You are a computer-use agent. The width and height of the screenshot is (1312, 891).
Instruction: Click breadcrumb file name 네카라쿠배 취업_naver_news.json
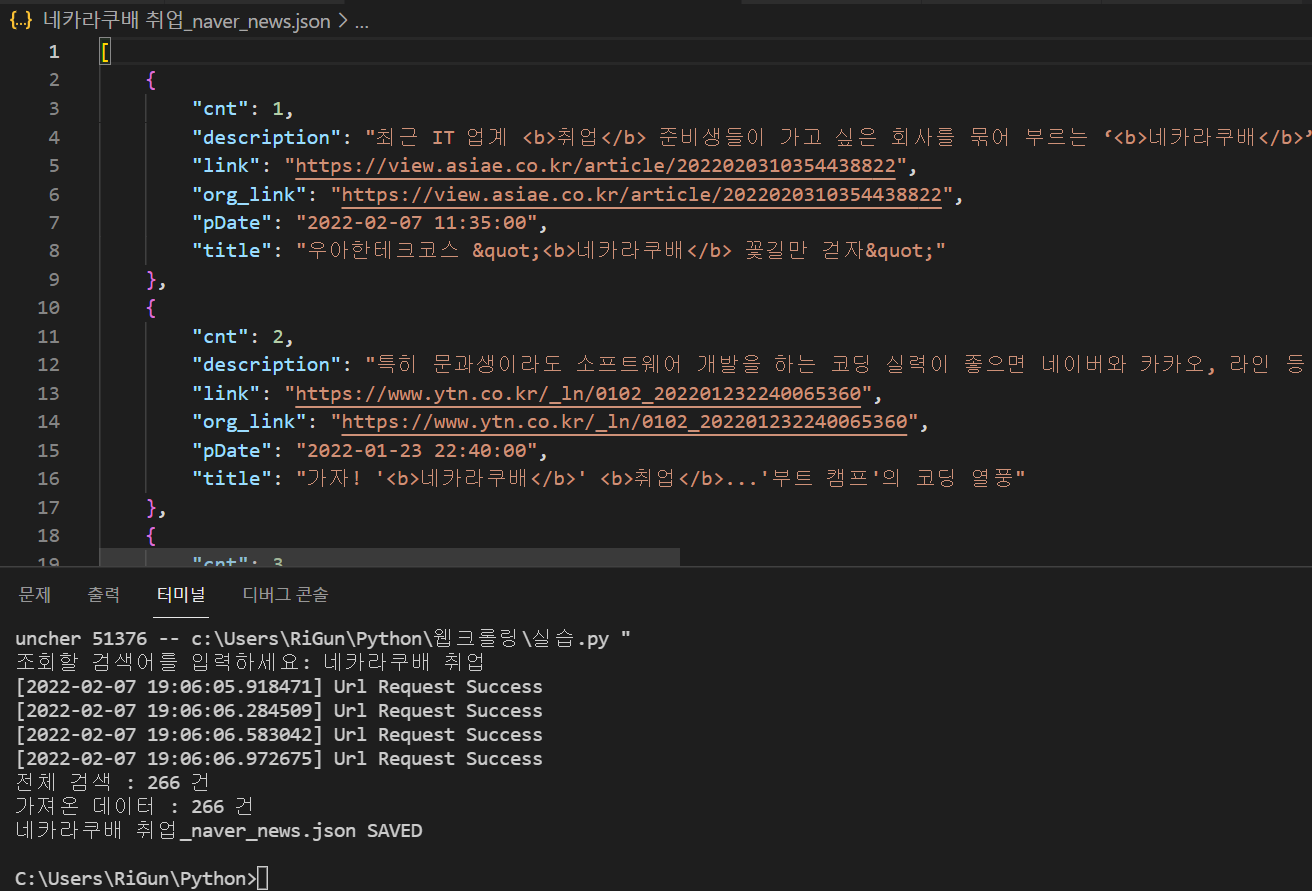(187, 21)
